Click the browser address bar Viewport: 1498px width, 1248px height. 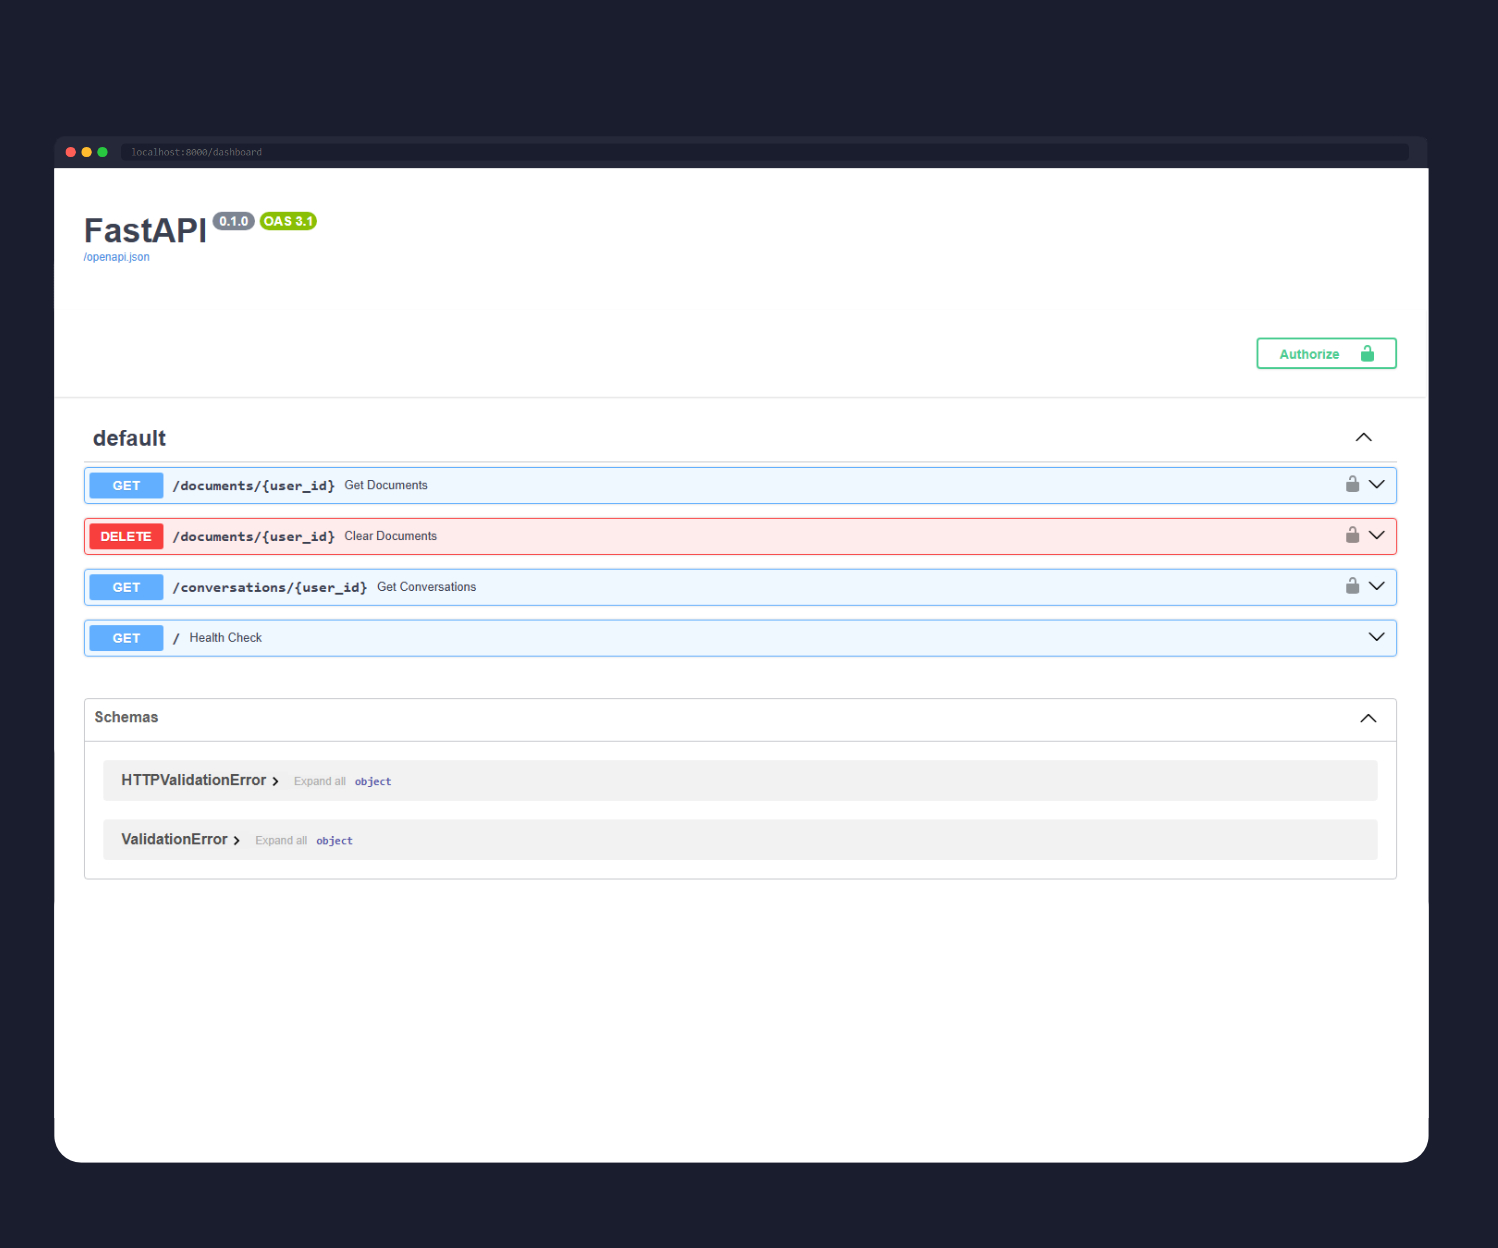point(764,153)
